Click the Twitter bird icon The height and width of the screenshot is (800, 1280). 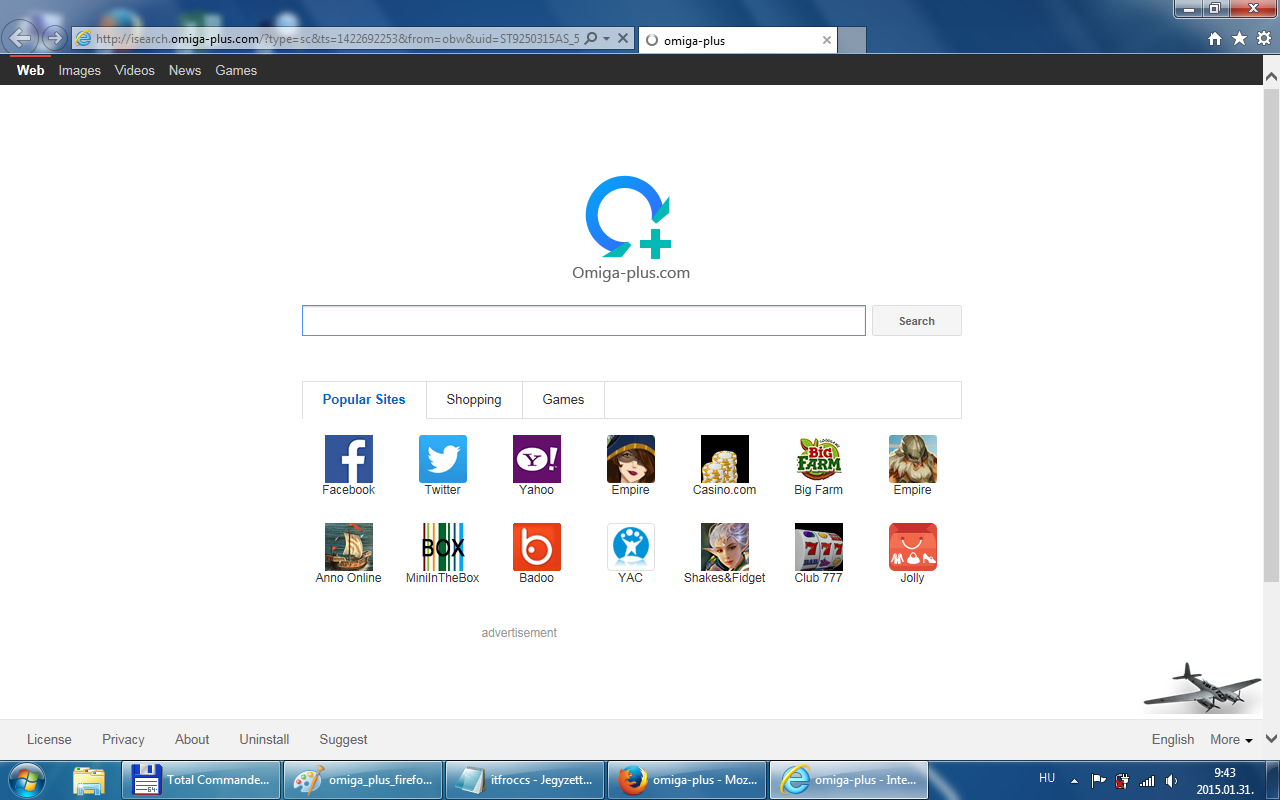pyautogui.click(x=442, y=459)
